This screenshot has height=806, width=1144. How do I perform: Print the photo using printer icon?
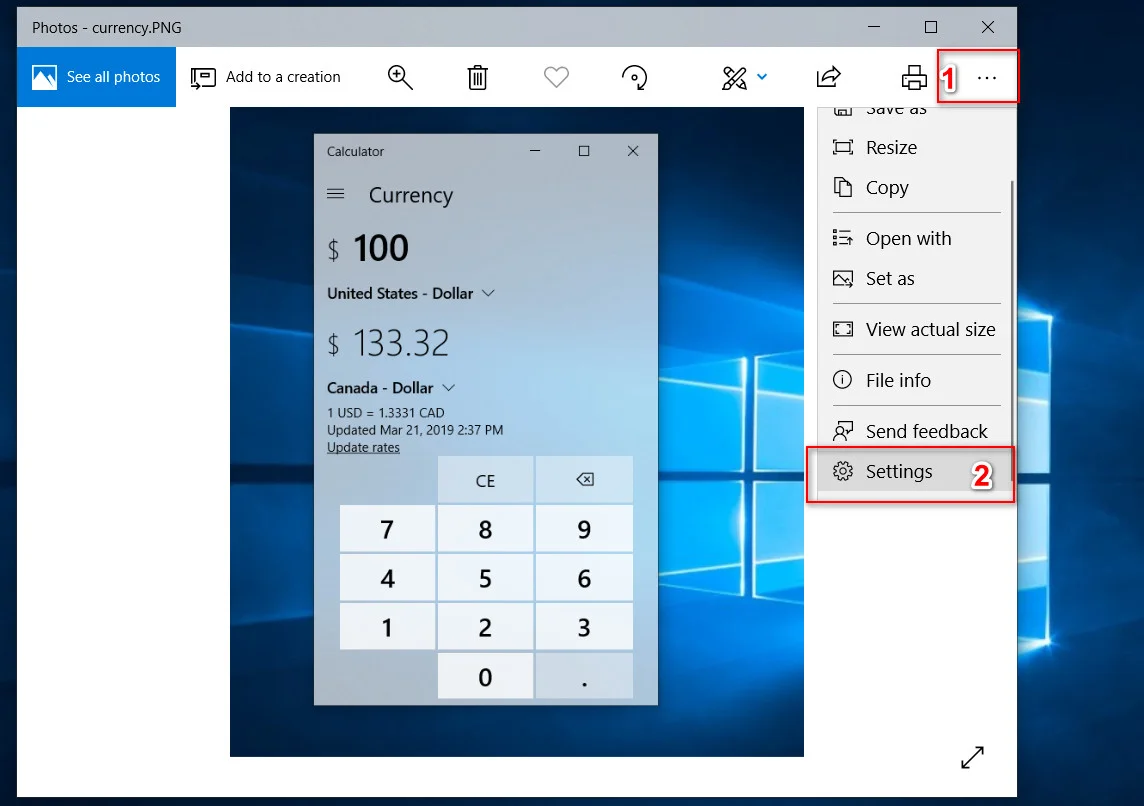tap(913, 77)
